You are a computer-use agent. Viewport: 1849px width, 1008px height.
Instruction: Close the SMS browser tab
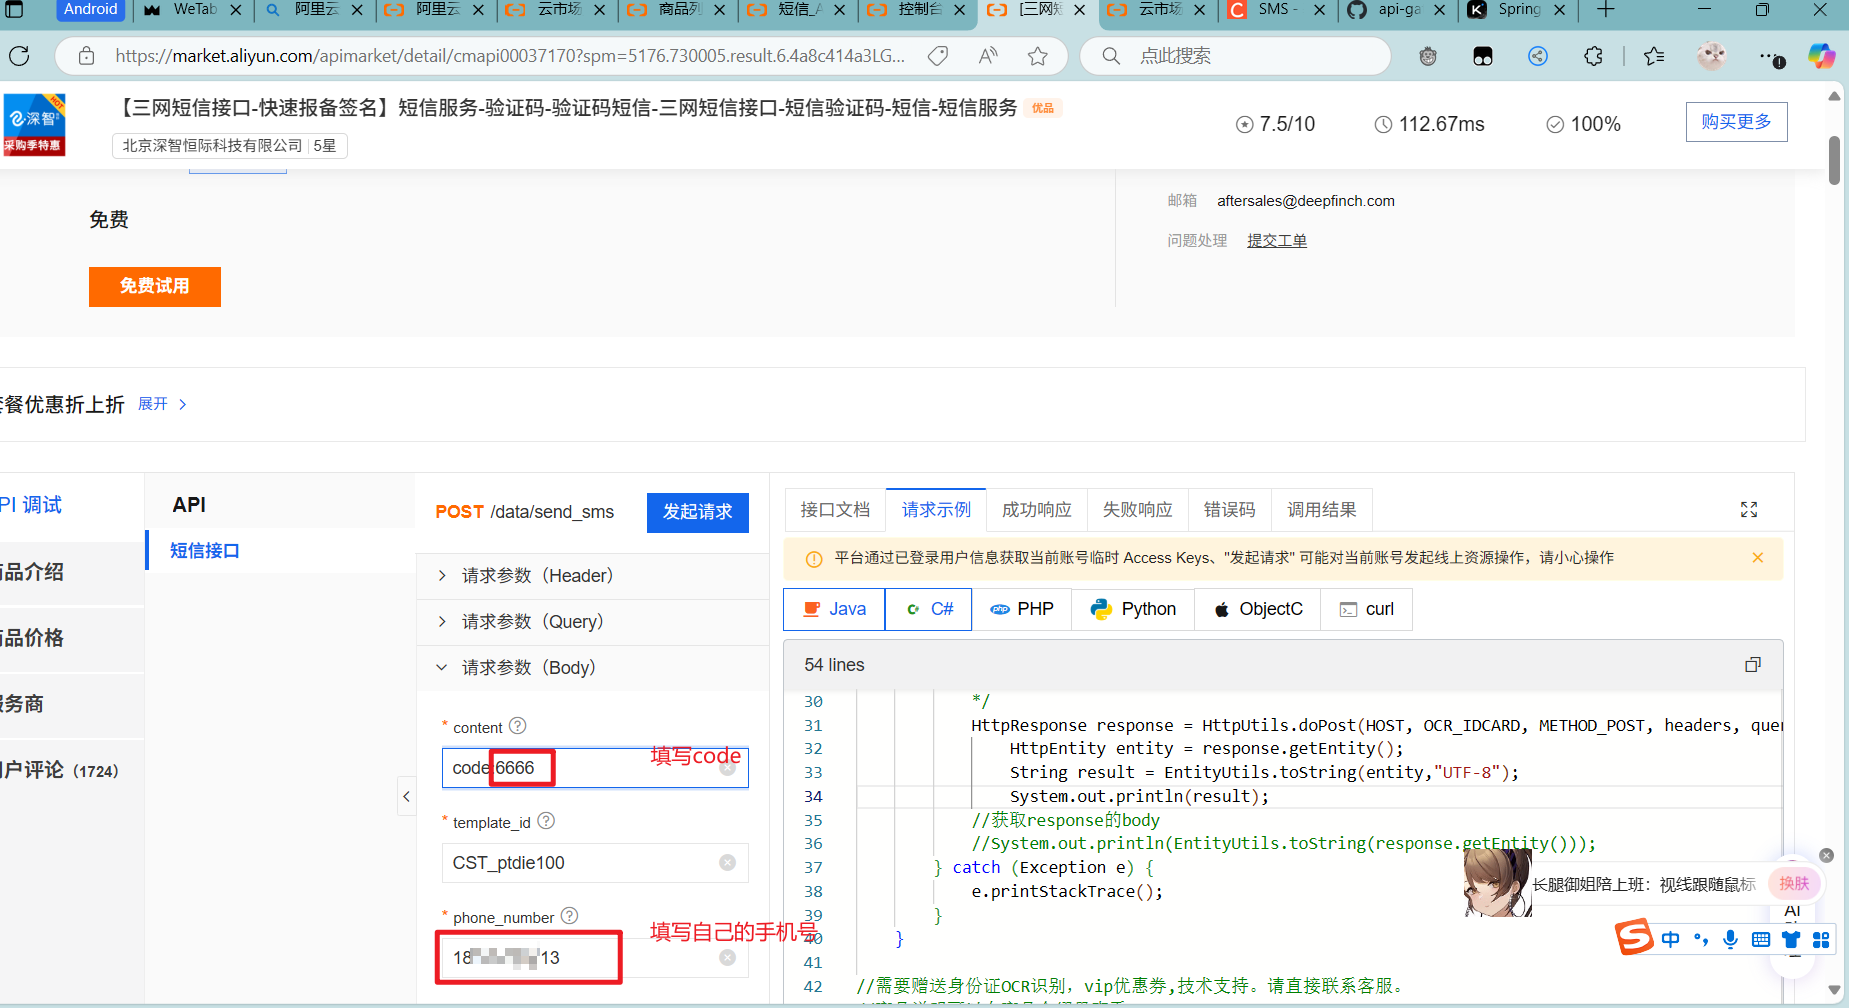coord(1320,10)
